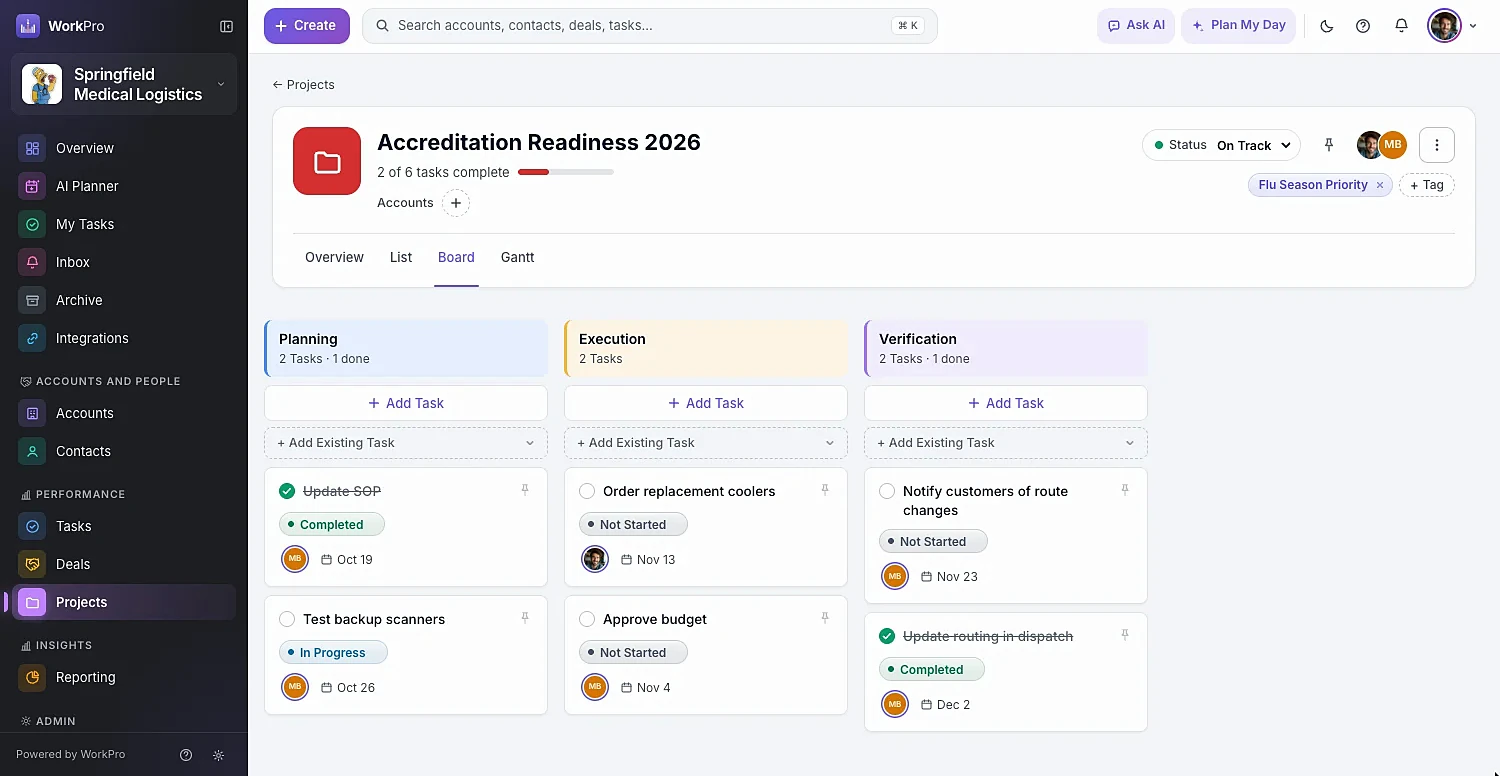This screenshot has width=1500, height=776.
Task: Expand the Springfield Medical Logistics workspace switcher
Action: (x=124, y=84)
